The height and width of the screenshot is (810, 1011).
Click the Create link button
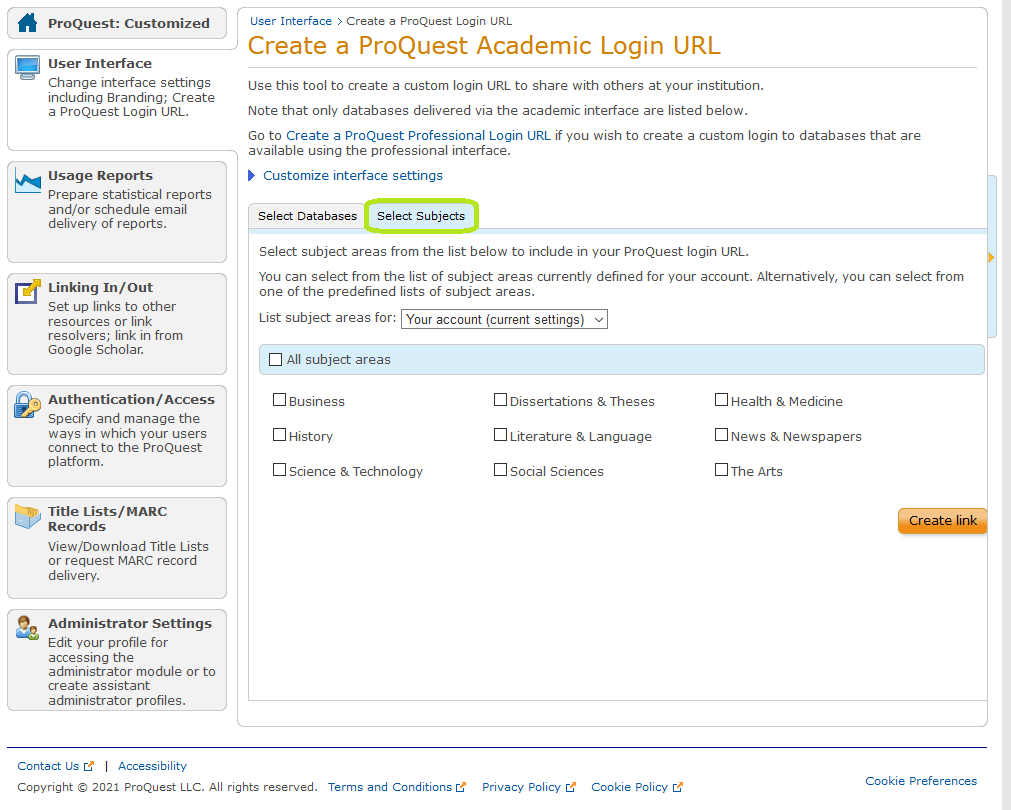tap(942, 520)
